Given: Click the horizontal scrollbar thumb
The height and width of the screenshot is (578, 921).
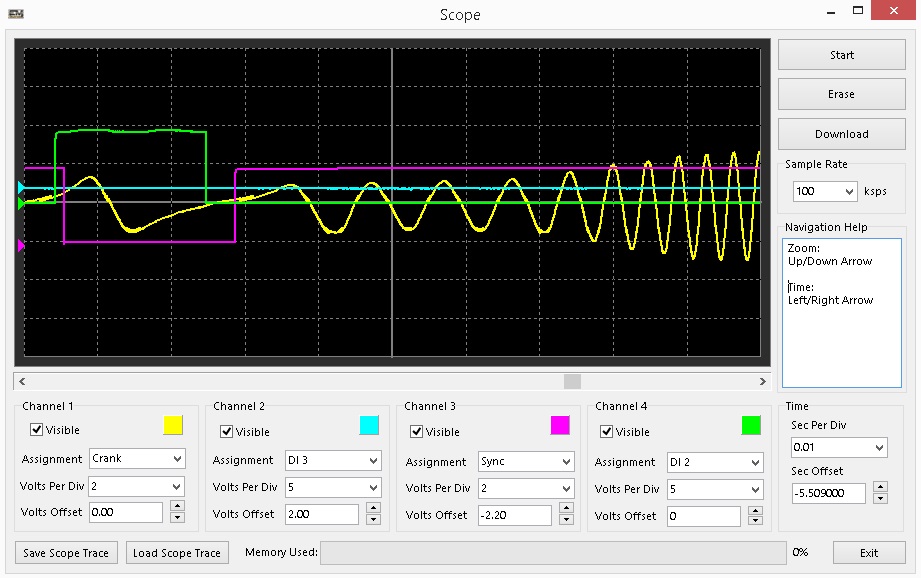Looking at the screenshot, I should click(x=572, y=381).
